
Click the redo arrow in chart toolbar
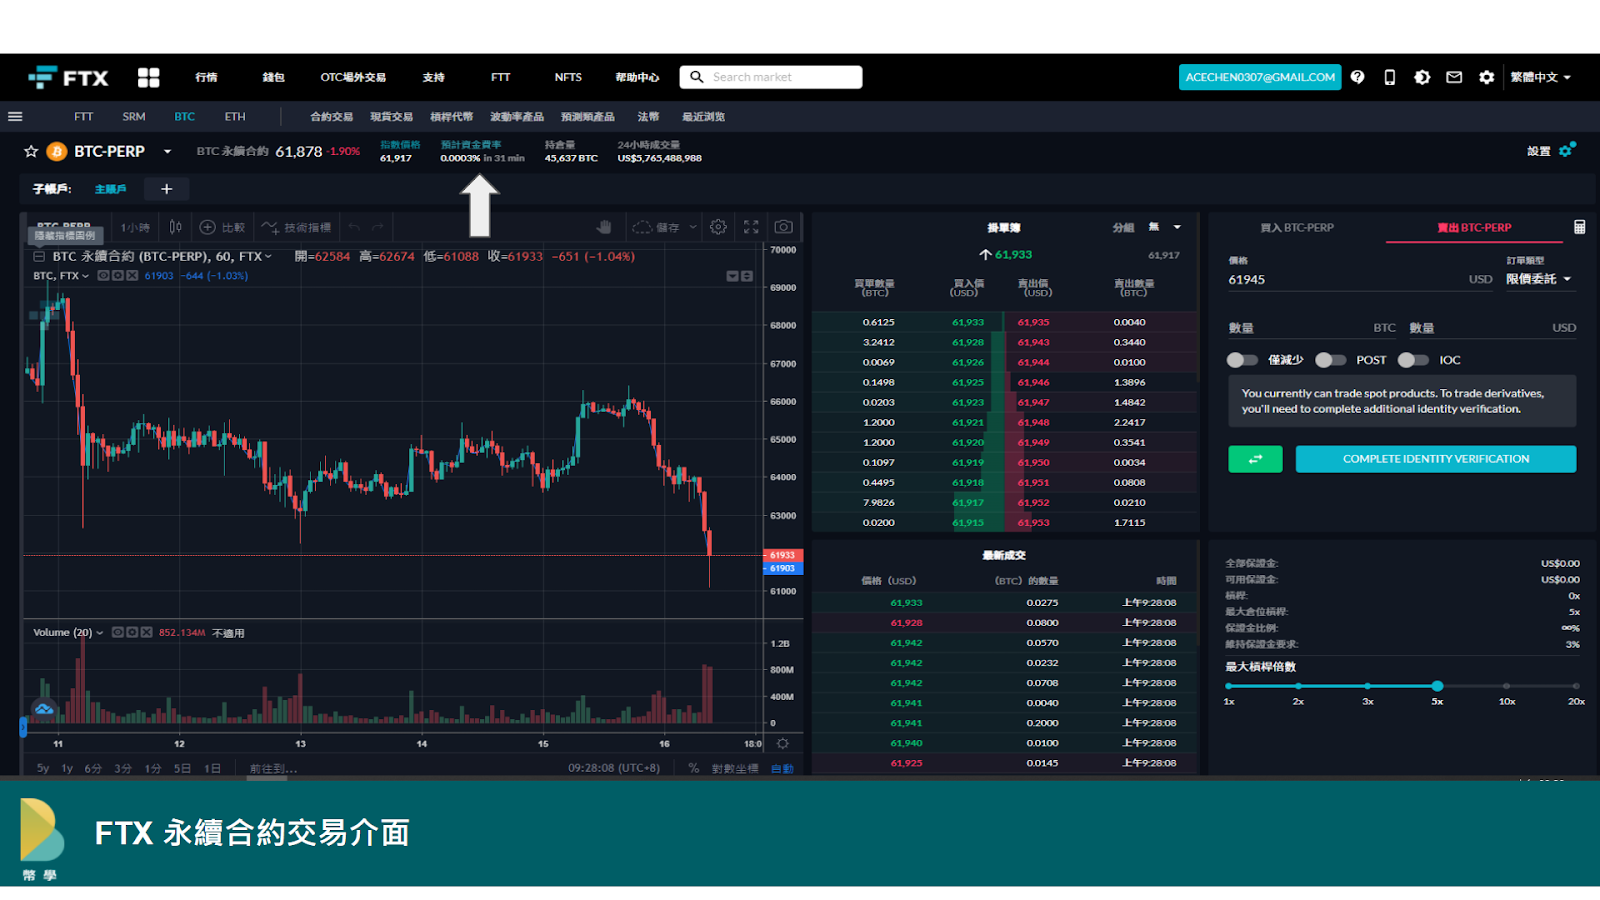[378, 227]
